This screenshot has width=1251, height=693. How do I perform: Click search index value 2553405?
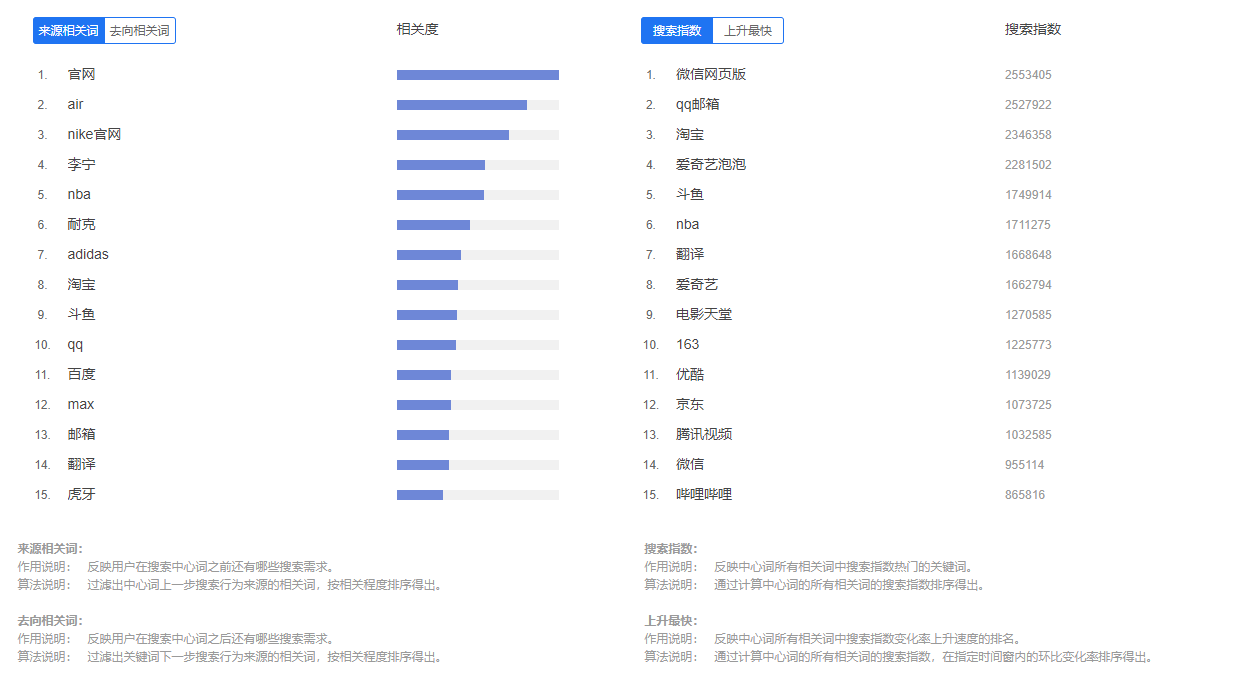point(1028,75)
